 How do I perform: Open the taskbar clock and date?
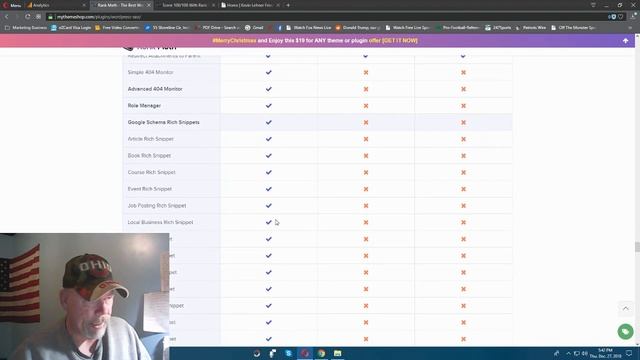tap(605, 353)
